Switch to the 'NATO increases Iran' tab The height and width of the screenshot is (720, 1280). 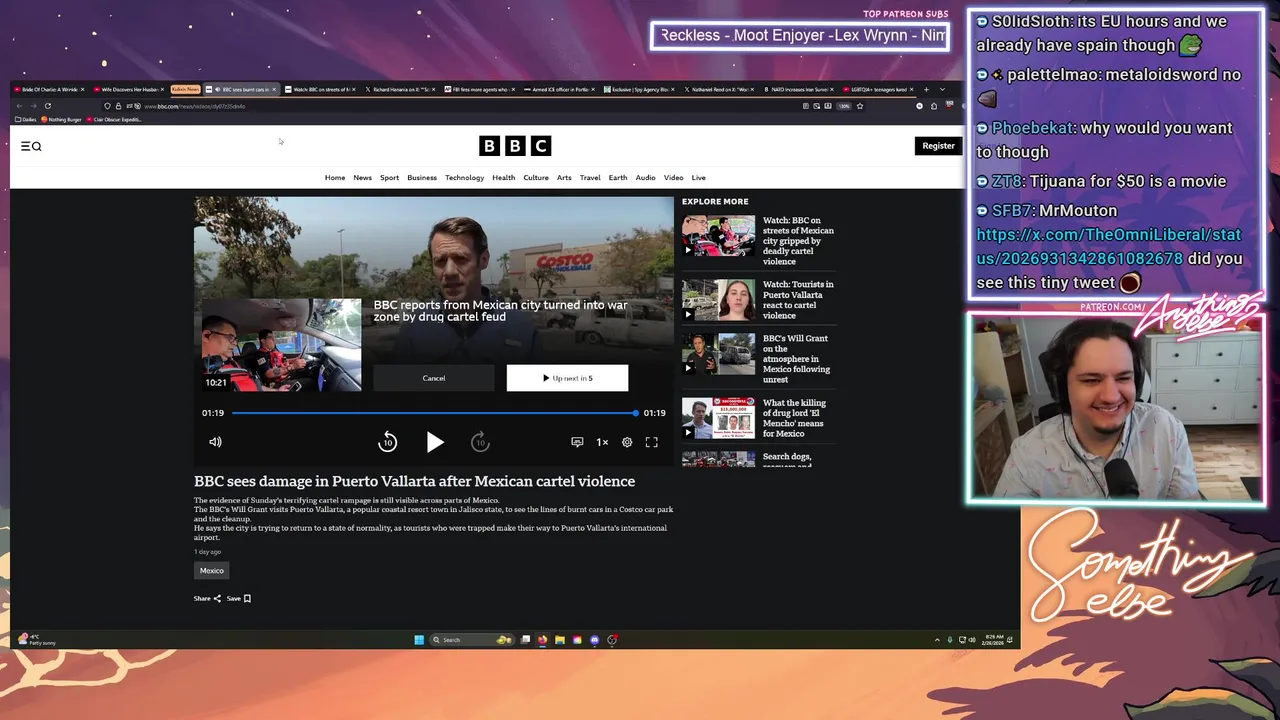(798, 89)
